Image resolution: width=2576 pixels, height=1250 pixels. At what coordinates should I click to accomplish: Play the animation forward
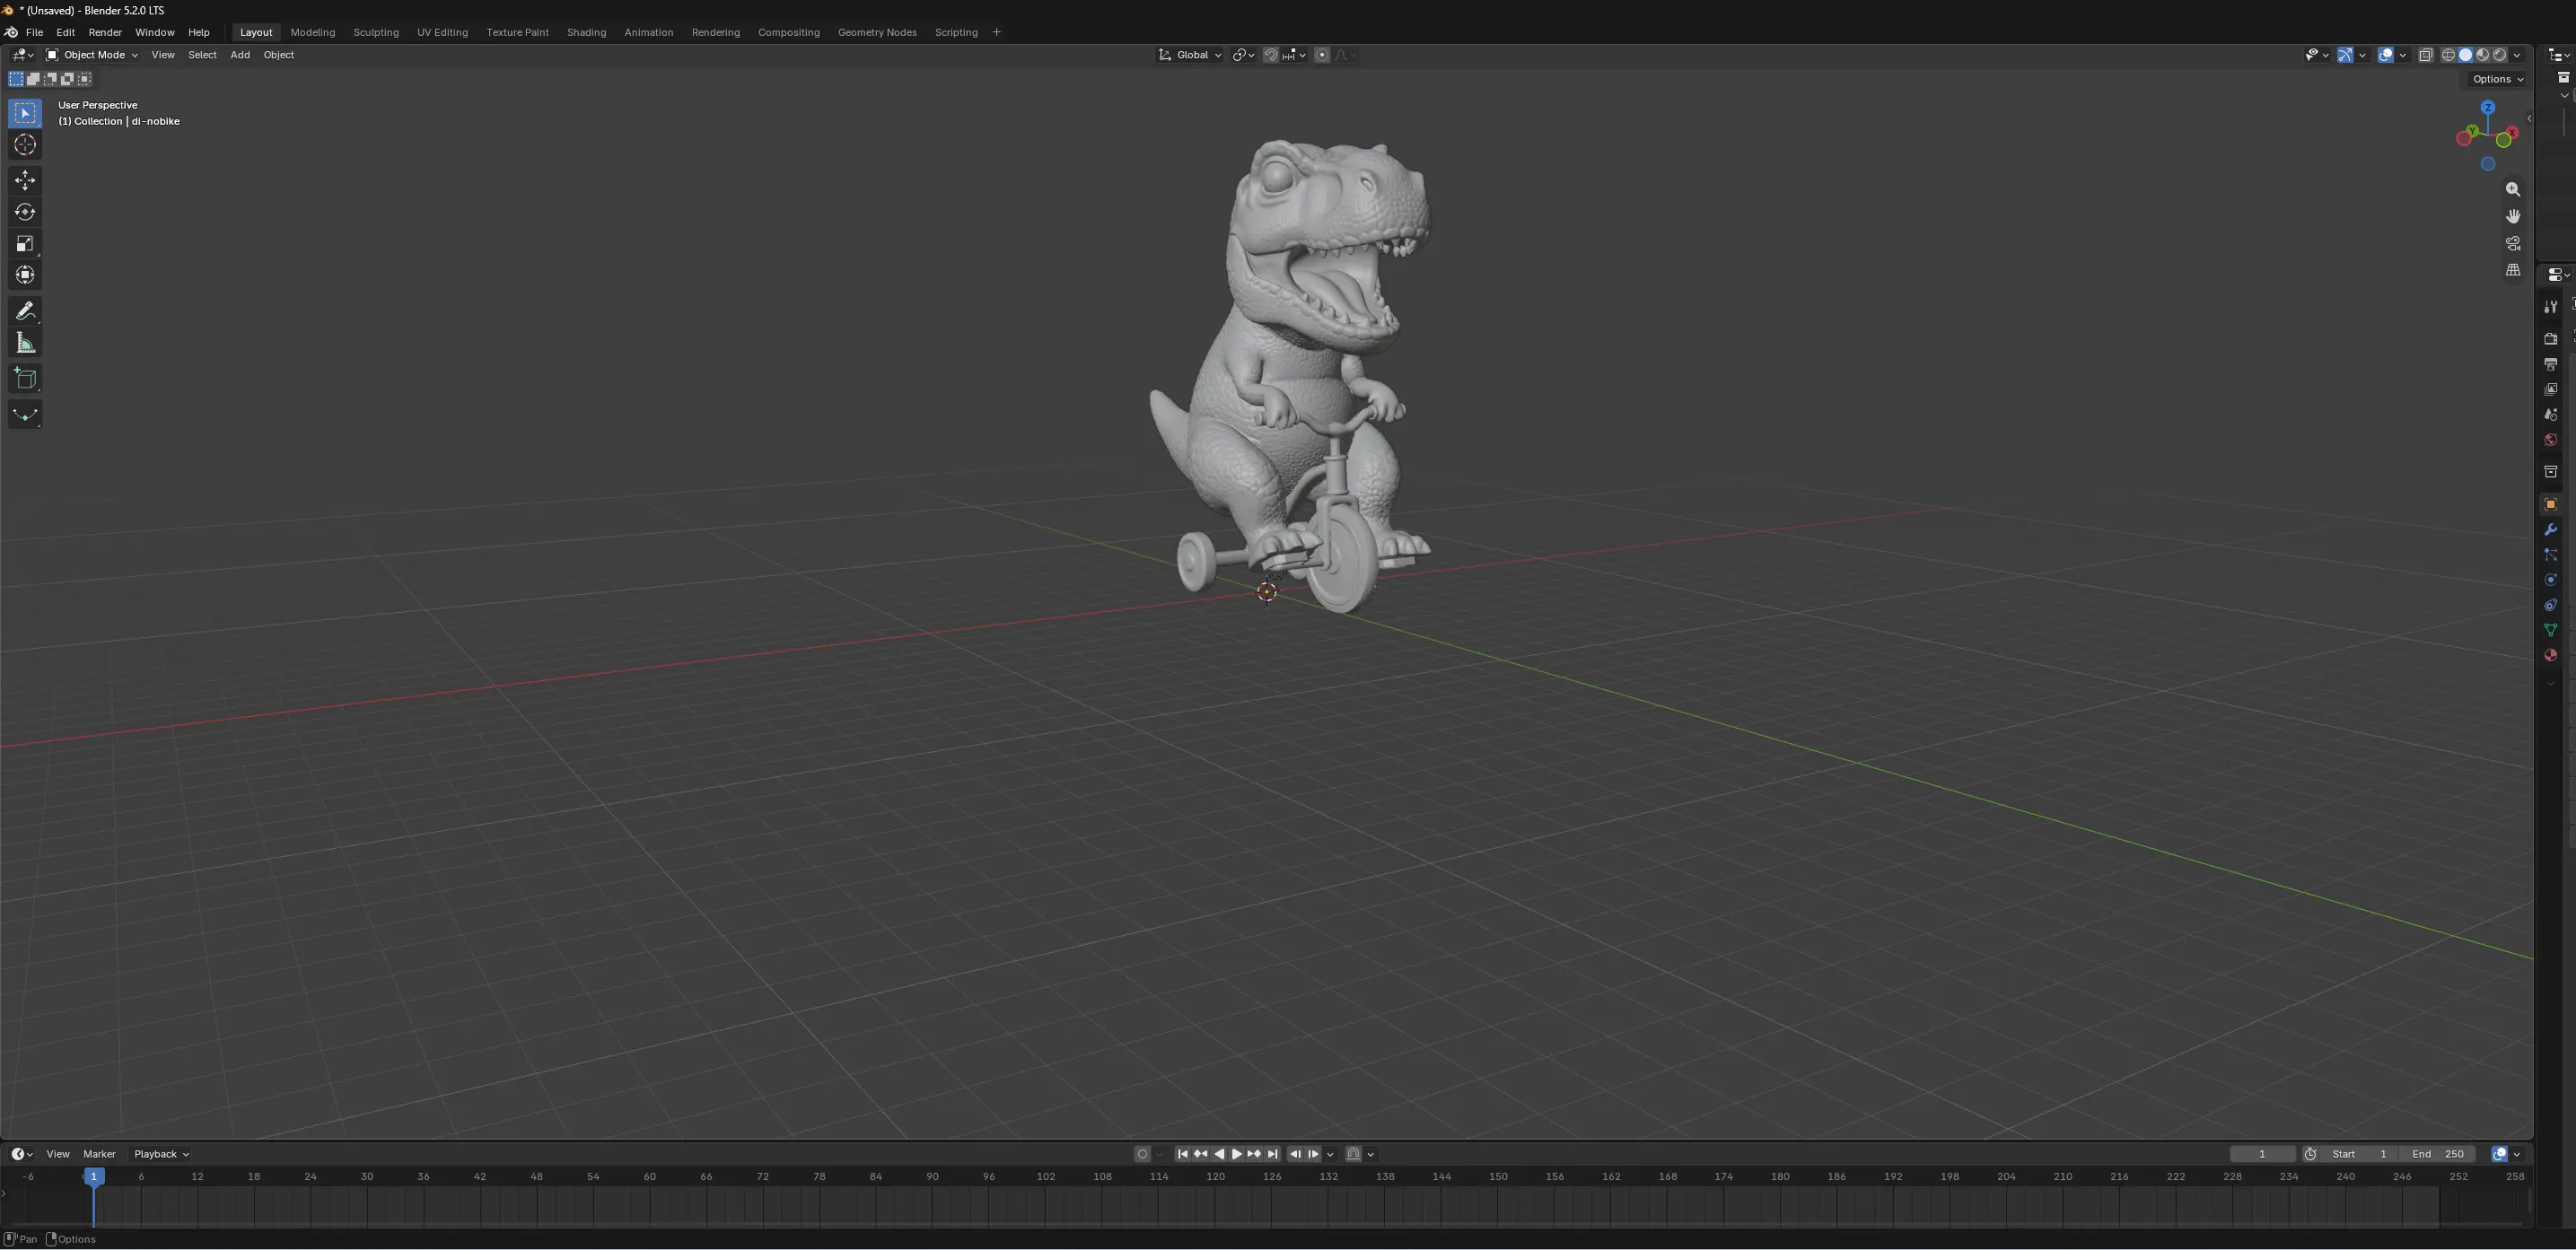point(1237,1154)
